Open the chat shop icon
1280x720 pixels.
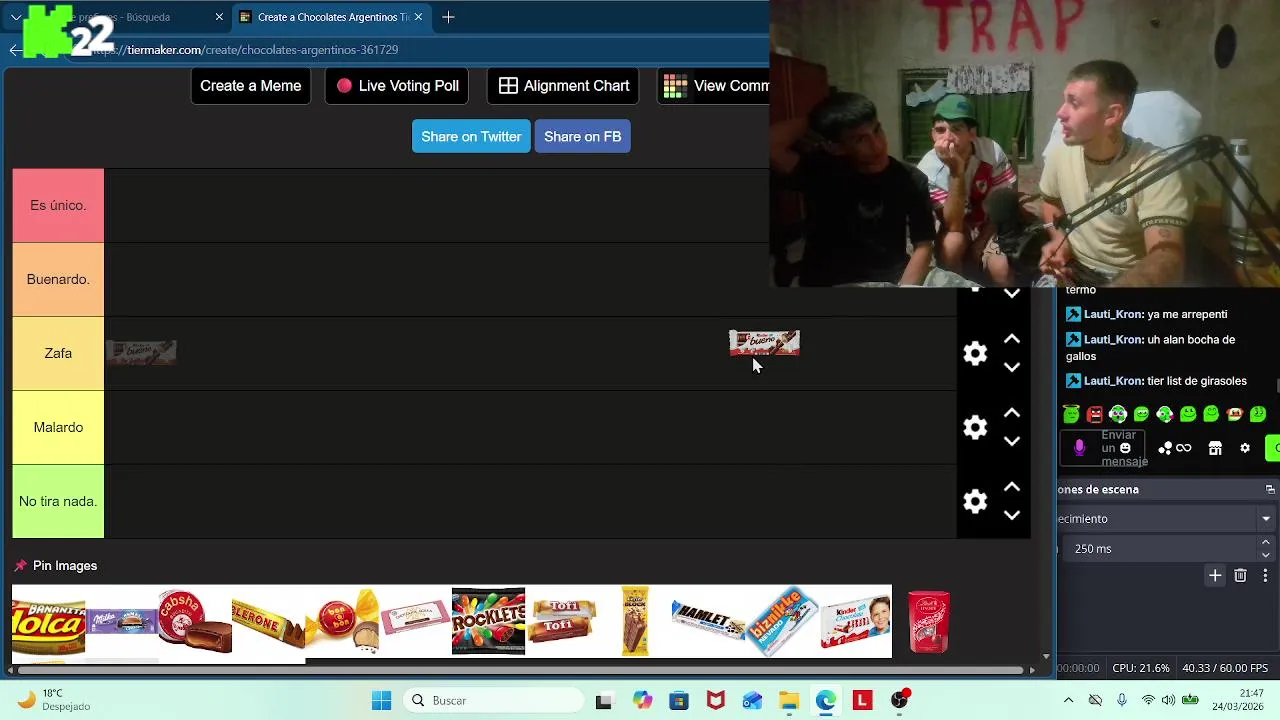[1215, 448]
